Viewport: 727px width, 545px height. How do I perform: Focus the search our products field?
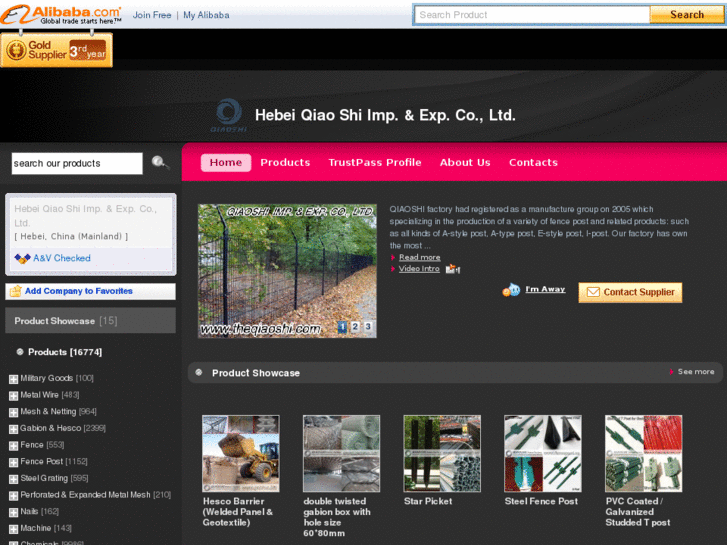(77, 163)
